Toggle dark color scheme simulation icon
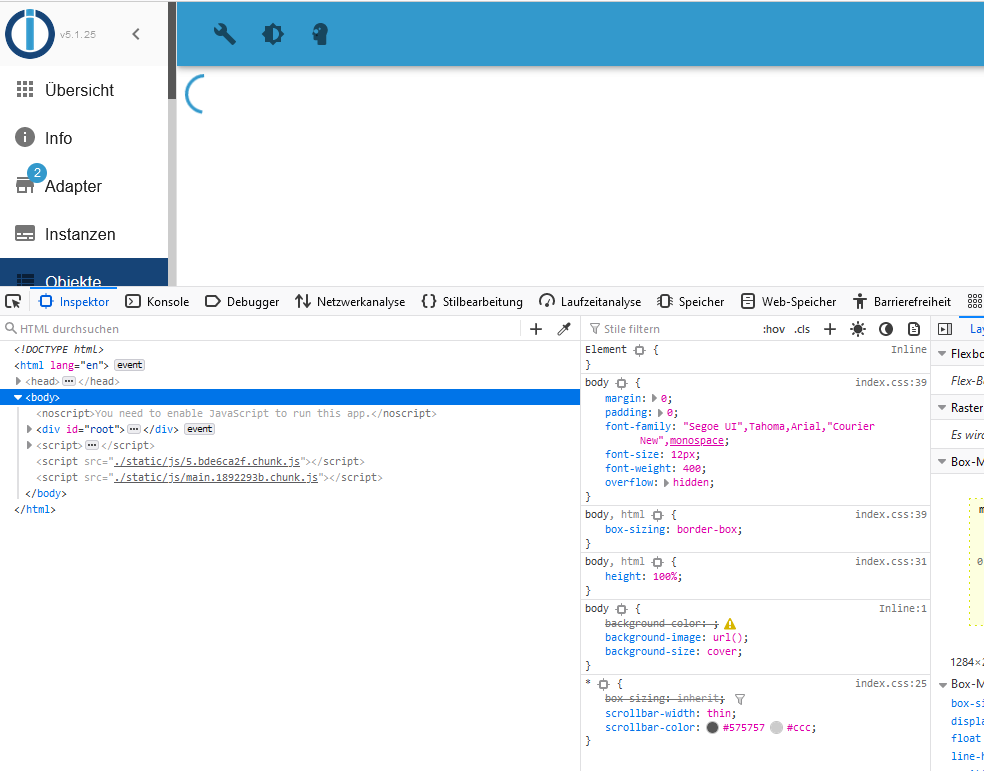The height and width of the screenshot is (771, 984). pyautogui.click(x=885, y=329)
